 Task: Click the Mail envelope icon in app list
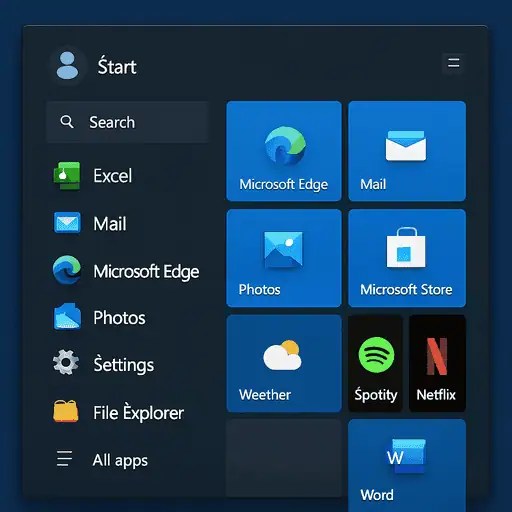67,222
